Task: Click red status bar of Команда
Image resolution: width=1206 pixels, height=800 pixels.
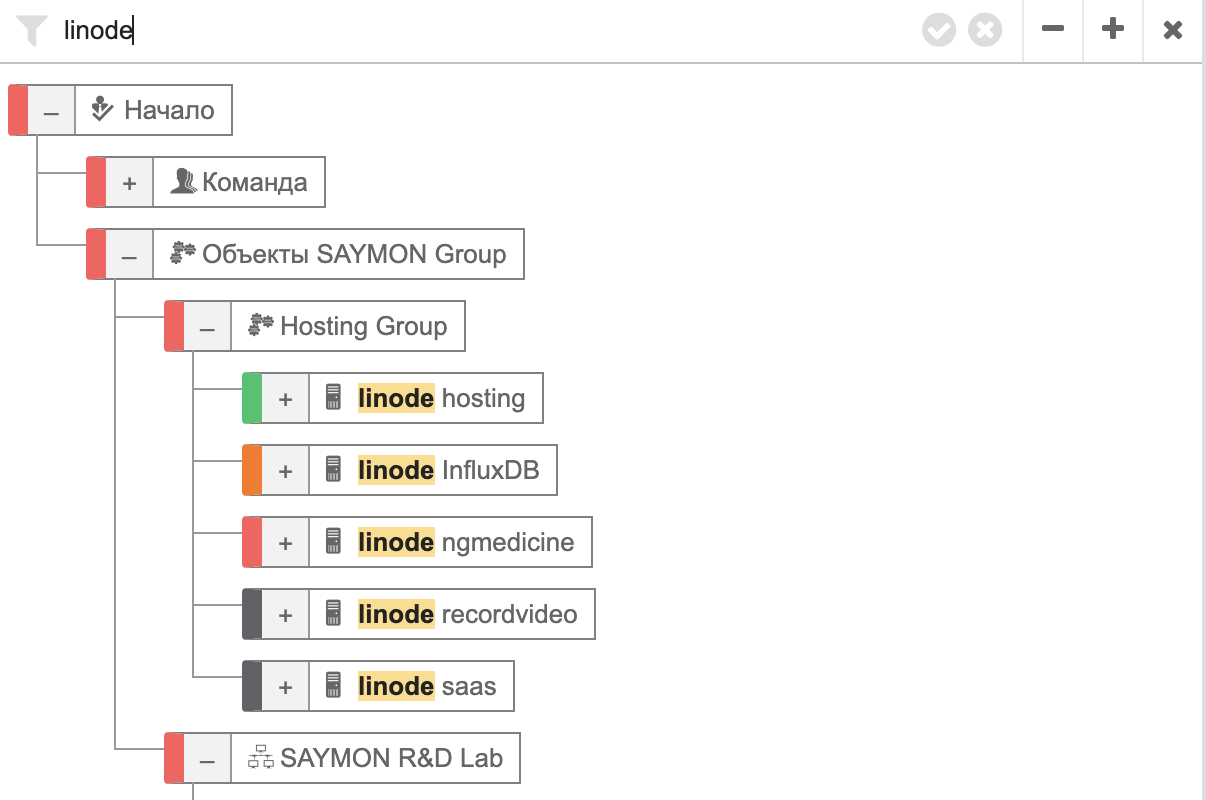Action: [96, 182]
